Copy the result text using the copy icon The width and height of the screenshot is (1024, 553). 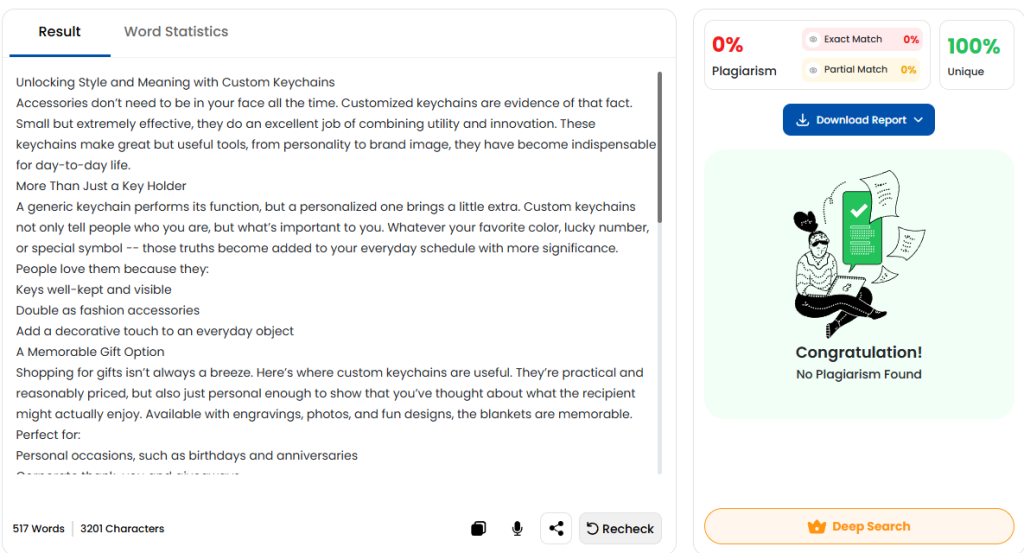coord(479,529)
